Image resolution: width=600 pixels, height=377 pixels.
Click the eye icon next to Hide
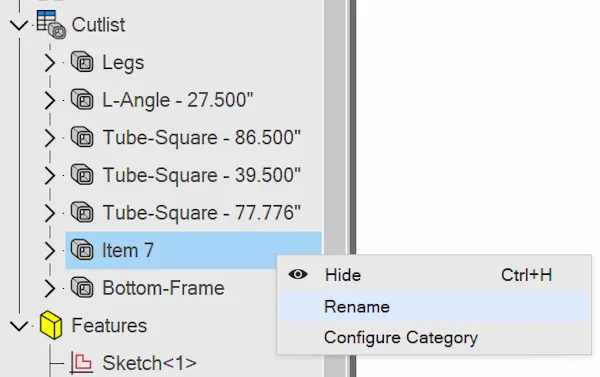click(298, 274)
